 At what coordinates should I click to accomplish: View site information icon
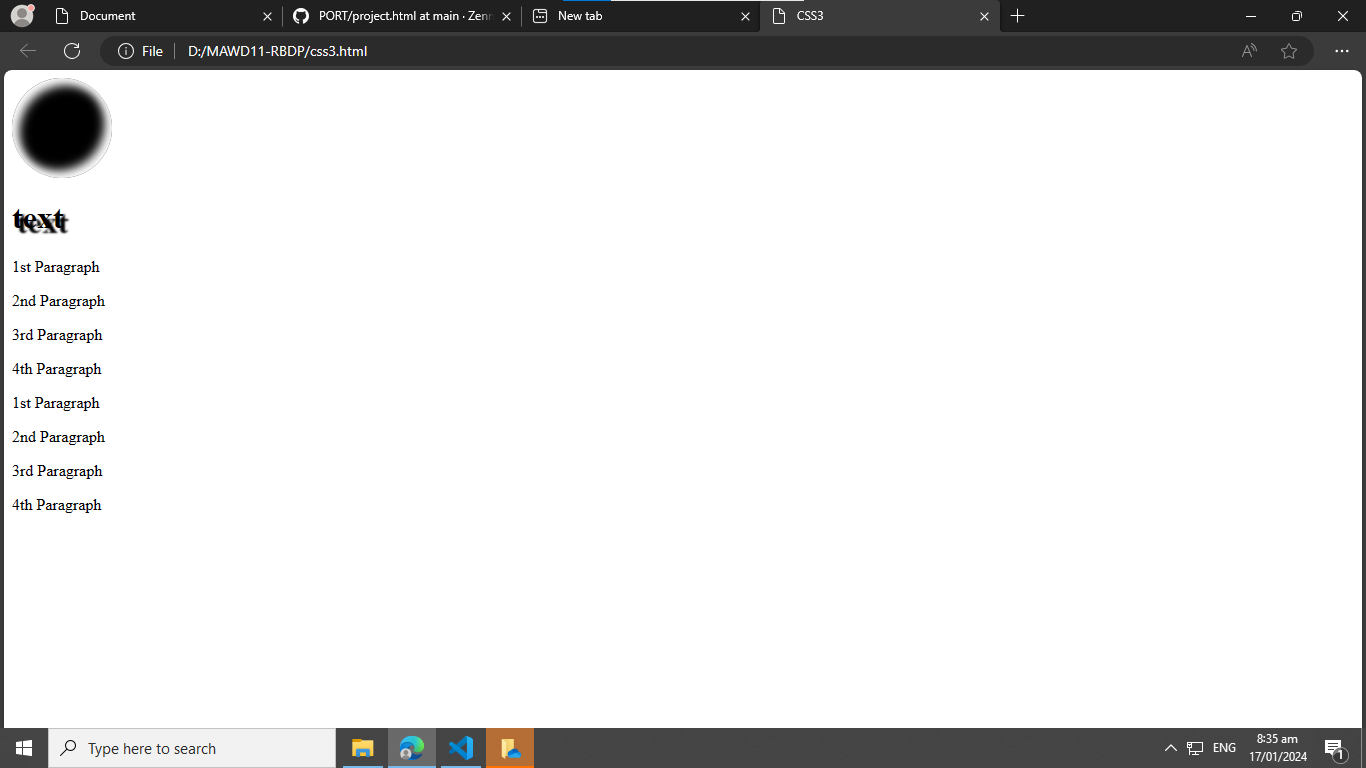pyautogui.click(x=126, y=51)
